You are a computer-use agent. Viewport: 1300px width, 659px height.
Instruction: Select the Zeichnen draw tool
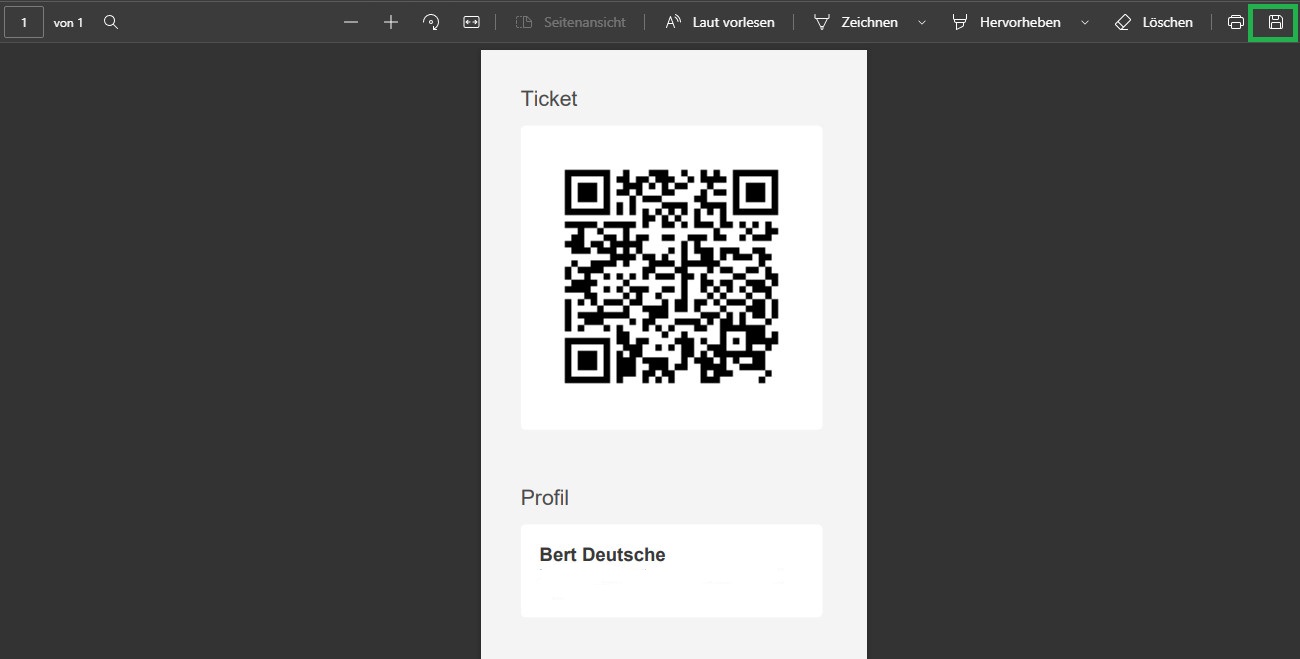click(x=856, y=22)
